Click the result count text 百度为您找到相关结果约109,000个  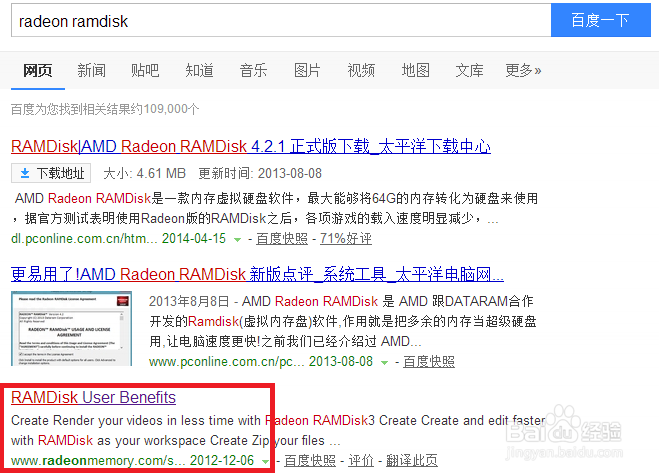105,109
